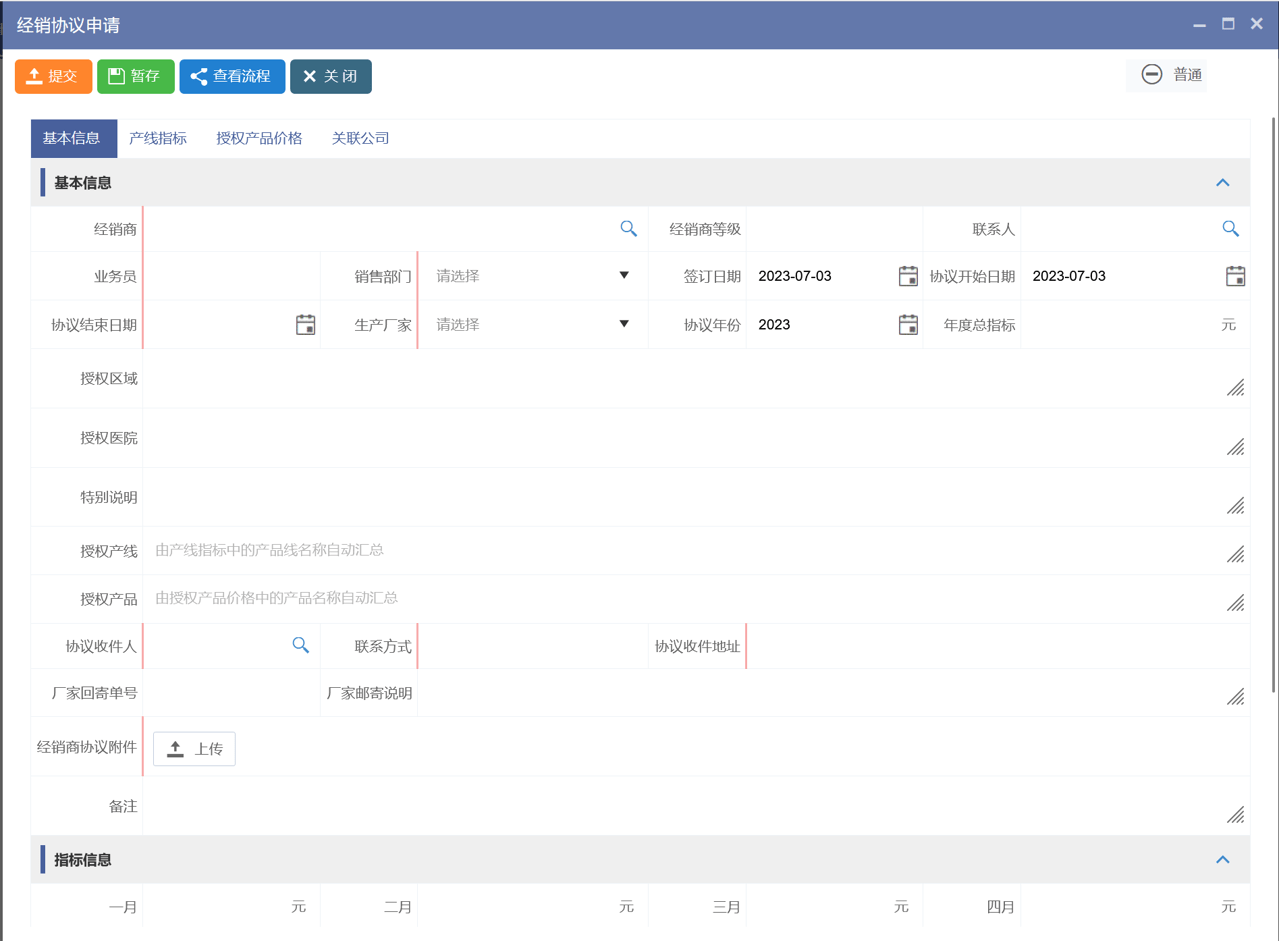
Task: Click the 普通 priority minus icon
Action: (1152, 75)
